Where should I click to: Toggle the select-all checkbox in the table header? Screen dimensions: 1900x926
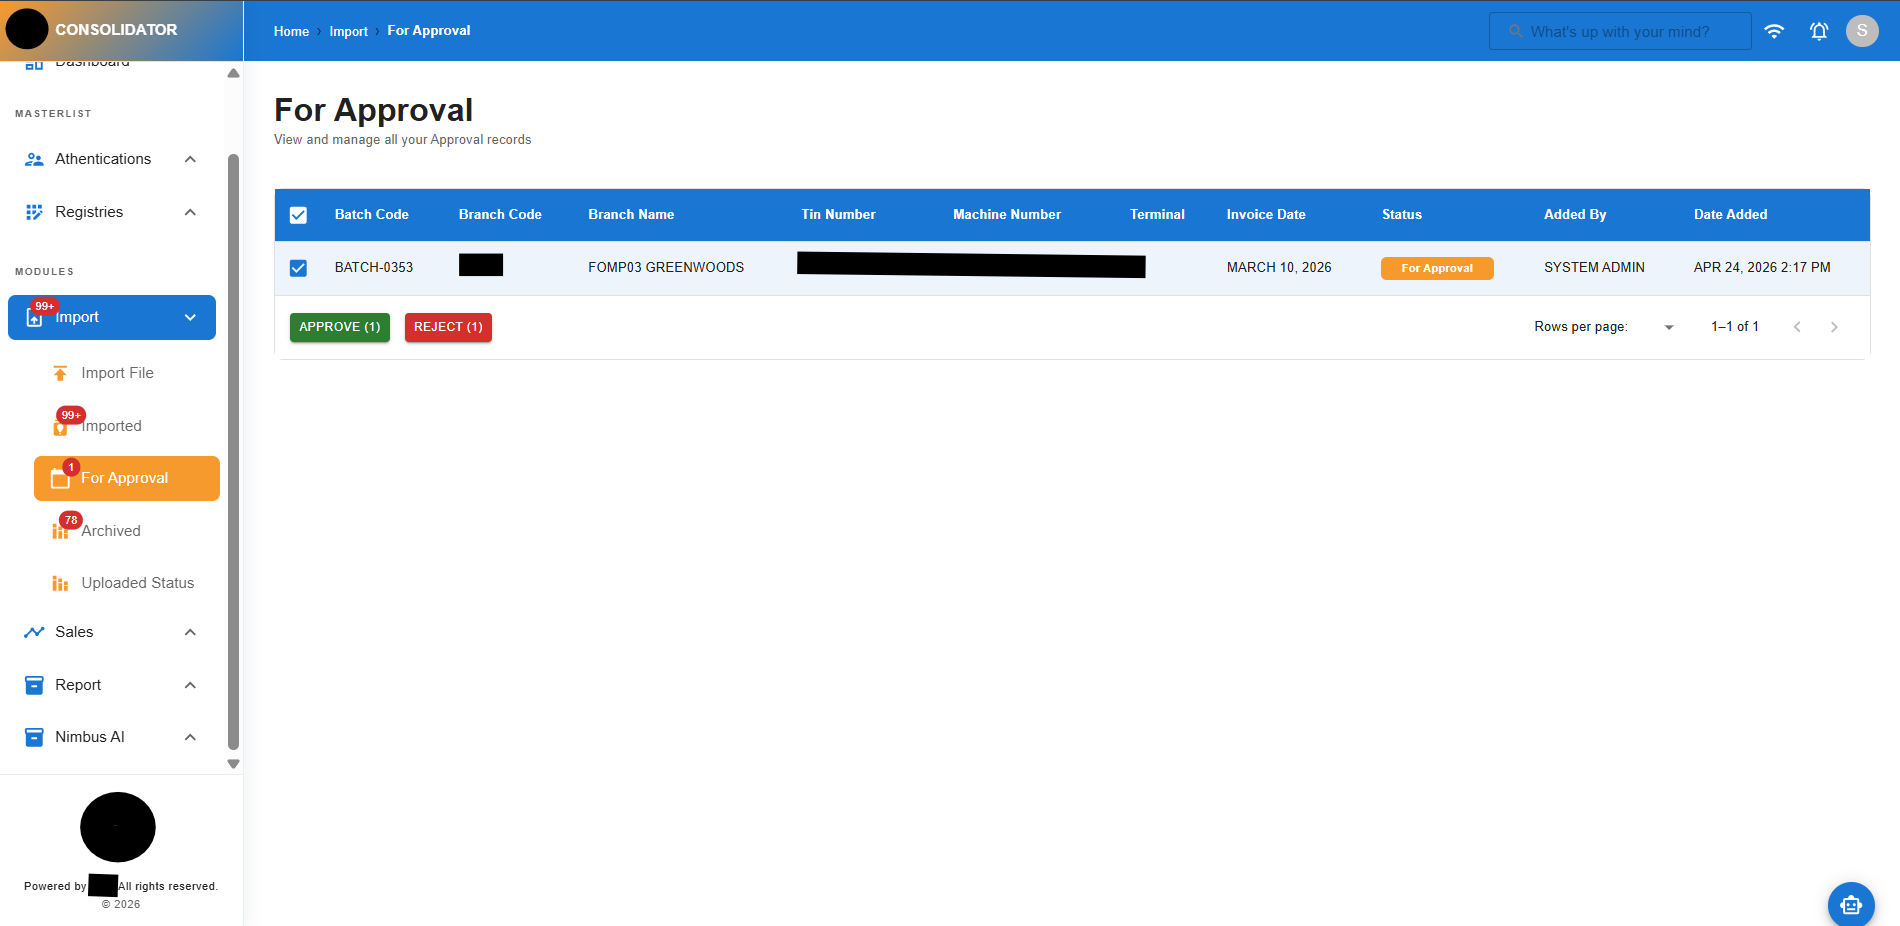[298, 214]
